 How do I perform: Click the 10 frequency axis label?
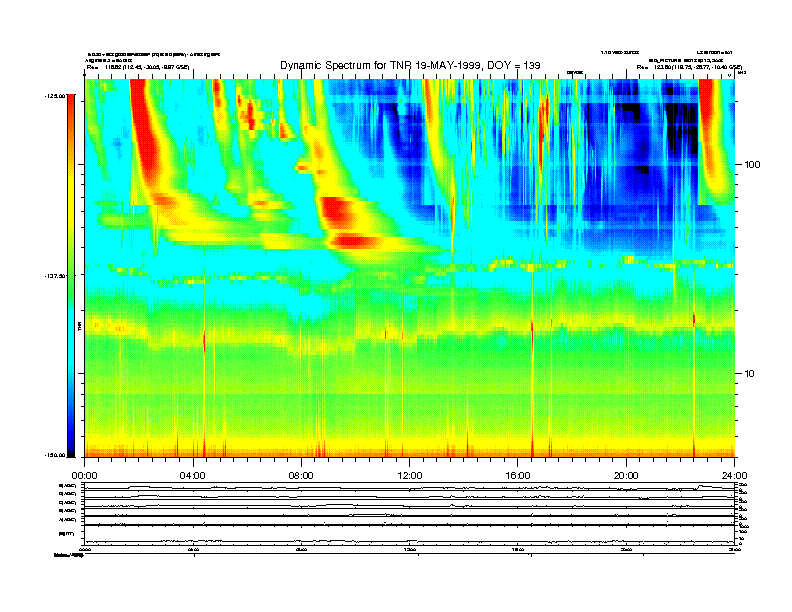pyautogui.click(x=750, y=374)
